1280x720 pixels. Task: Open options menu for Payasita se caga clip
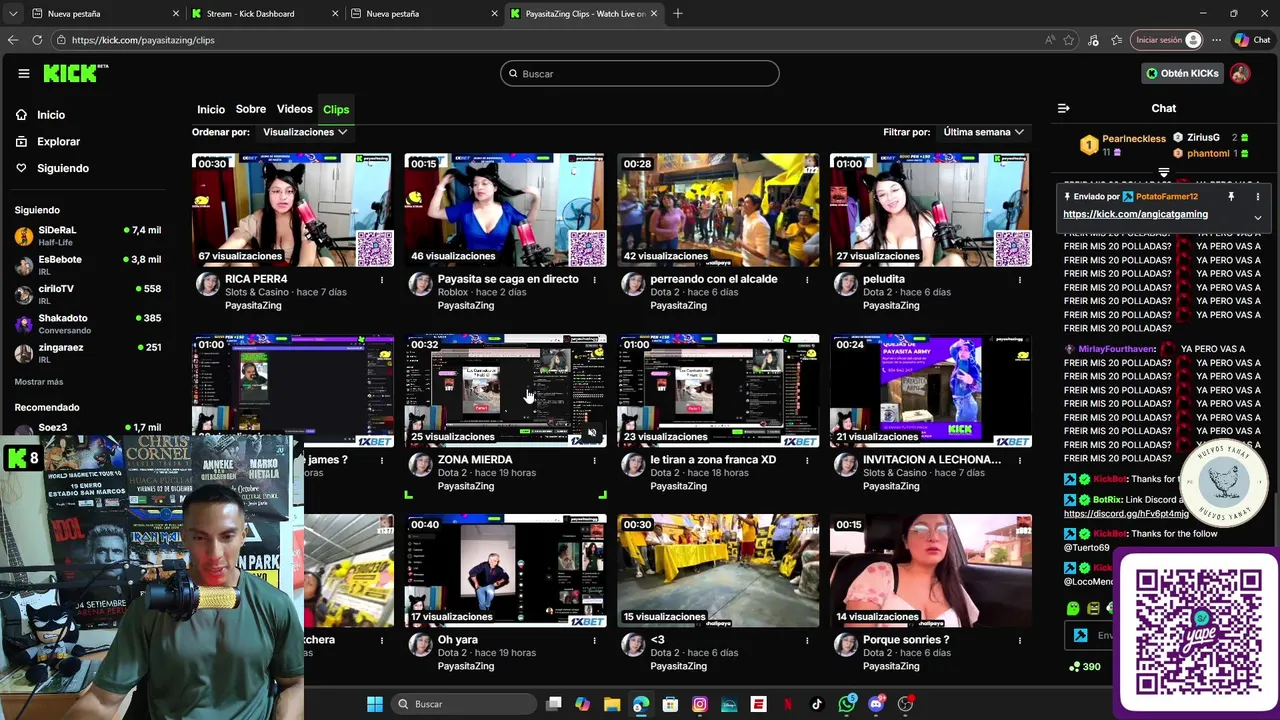[594, 280]
